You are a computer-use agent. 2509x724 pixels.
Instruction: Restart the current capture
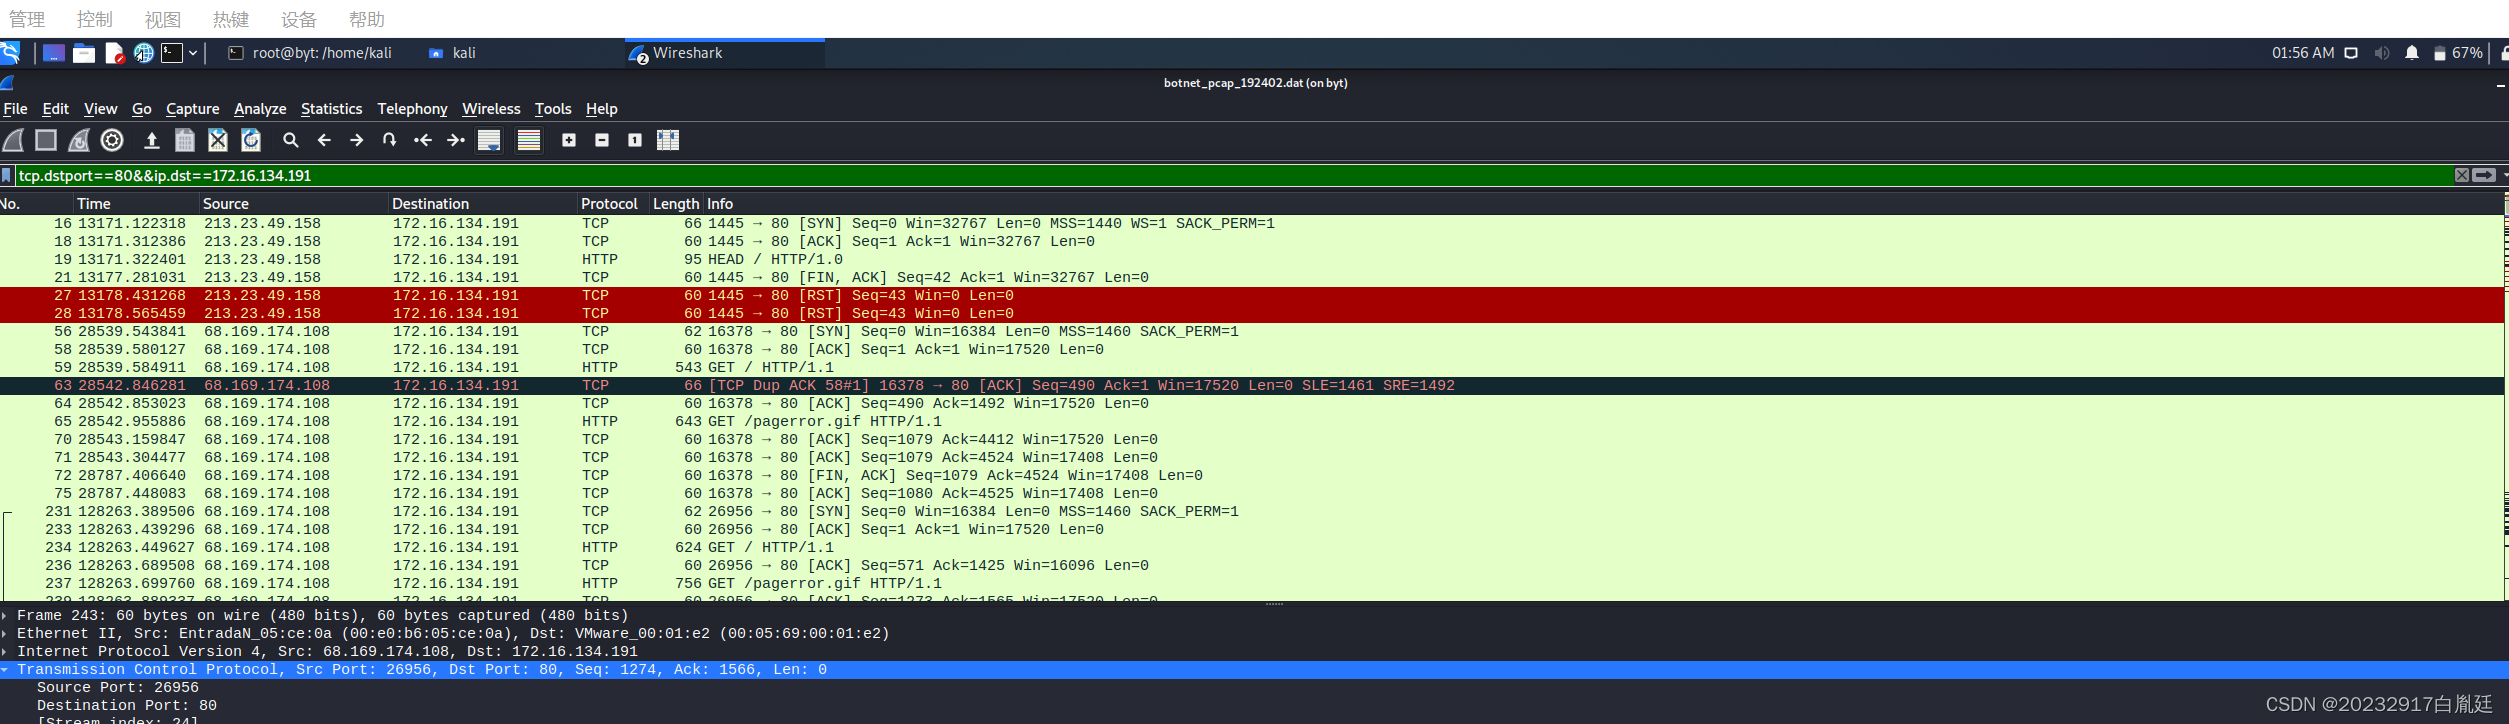point(79,141)
